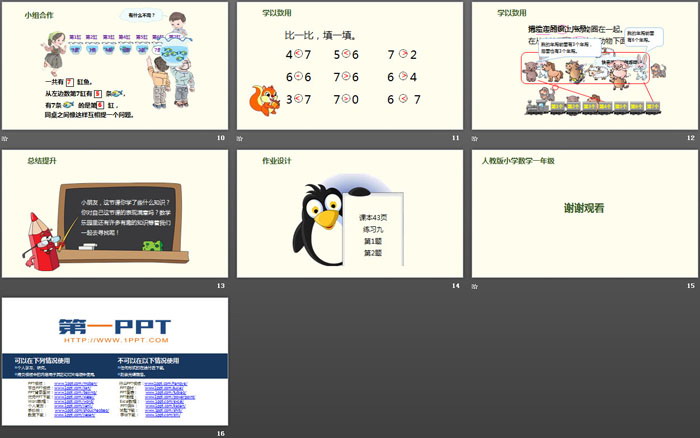
Task: Open the HTTP://WWW.1PPT.COM link on slide 16
Action: (x=114, y=341)
